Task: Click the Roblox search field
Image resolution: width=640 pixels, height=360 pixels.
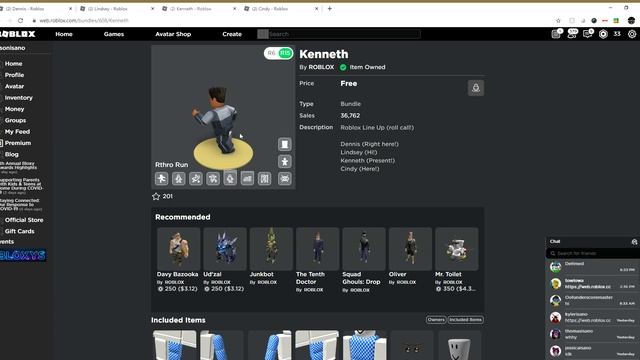Action: [x=339, y=34]
